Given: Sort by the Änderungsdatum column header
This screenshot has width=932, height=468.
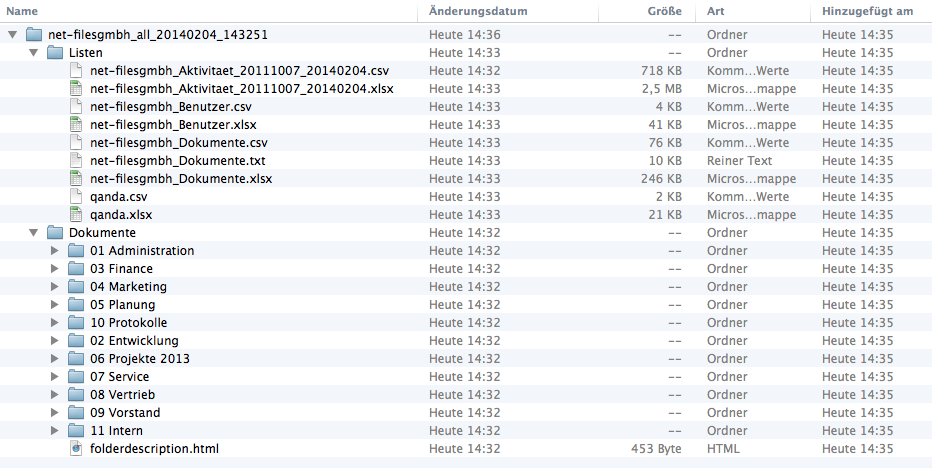Looking at the screenshot, I should pyautogui.click(x=477, y=11).
